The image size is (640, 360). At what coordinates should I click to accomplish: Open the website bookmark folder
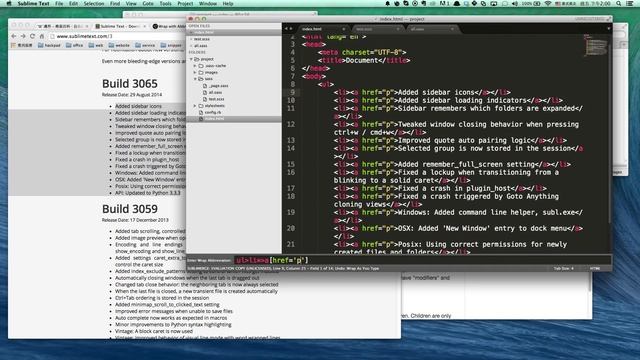point(119,45)
